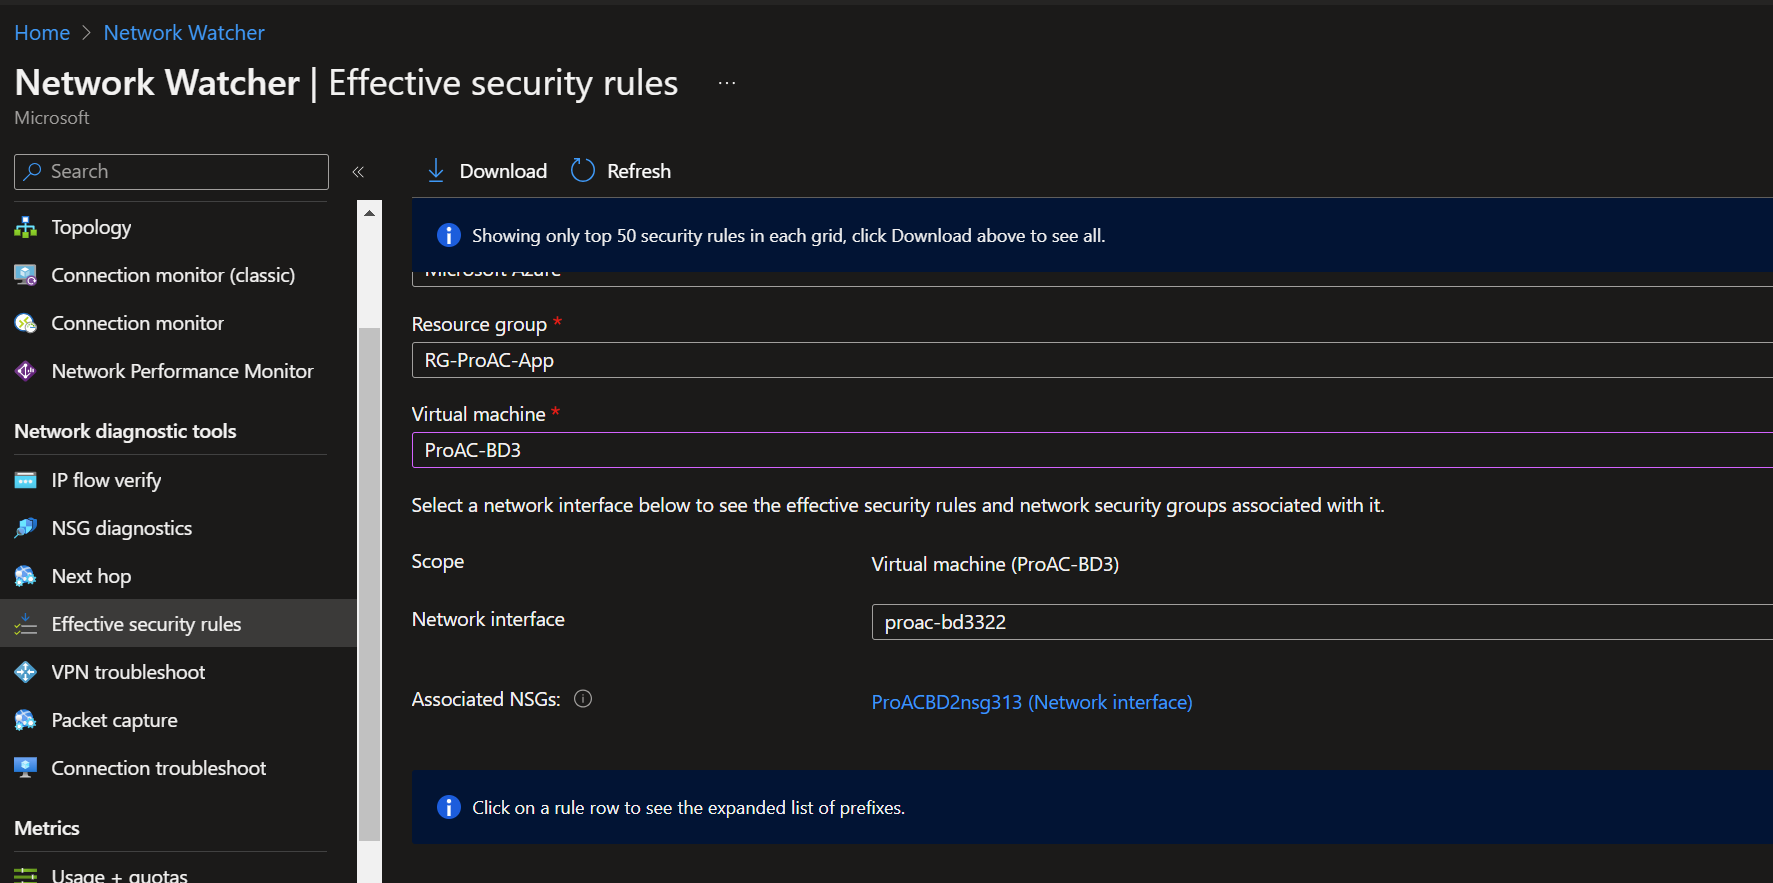This screenshot has width=1773, height=883.
Task: Click the Packet capture icon
Action: click(25, 720)
